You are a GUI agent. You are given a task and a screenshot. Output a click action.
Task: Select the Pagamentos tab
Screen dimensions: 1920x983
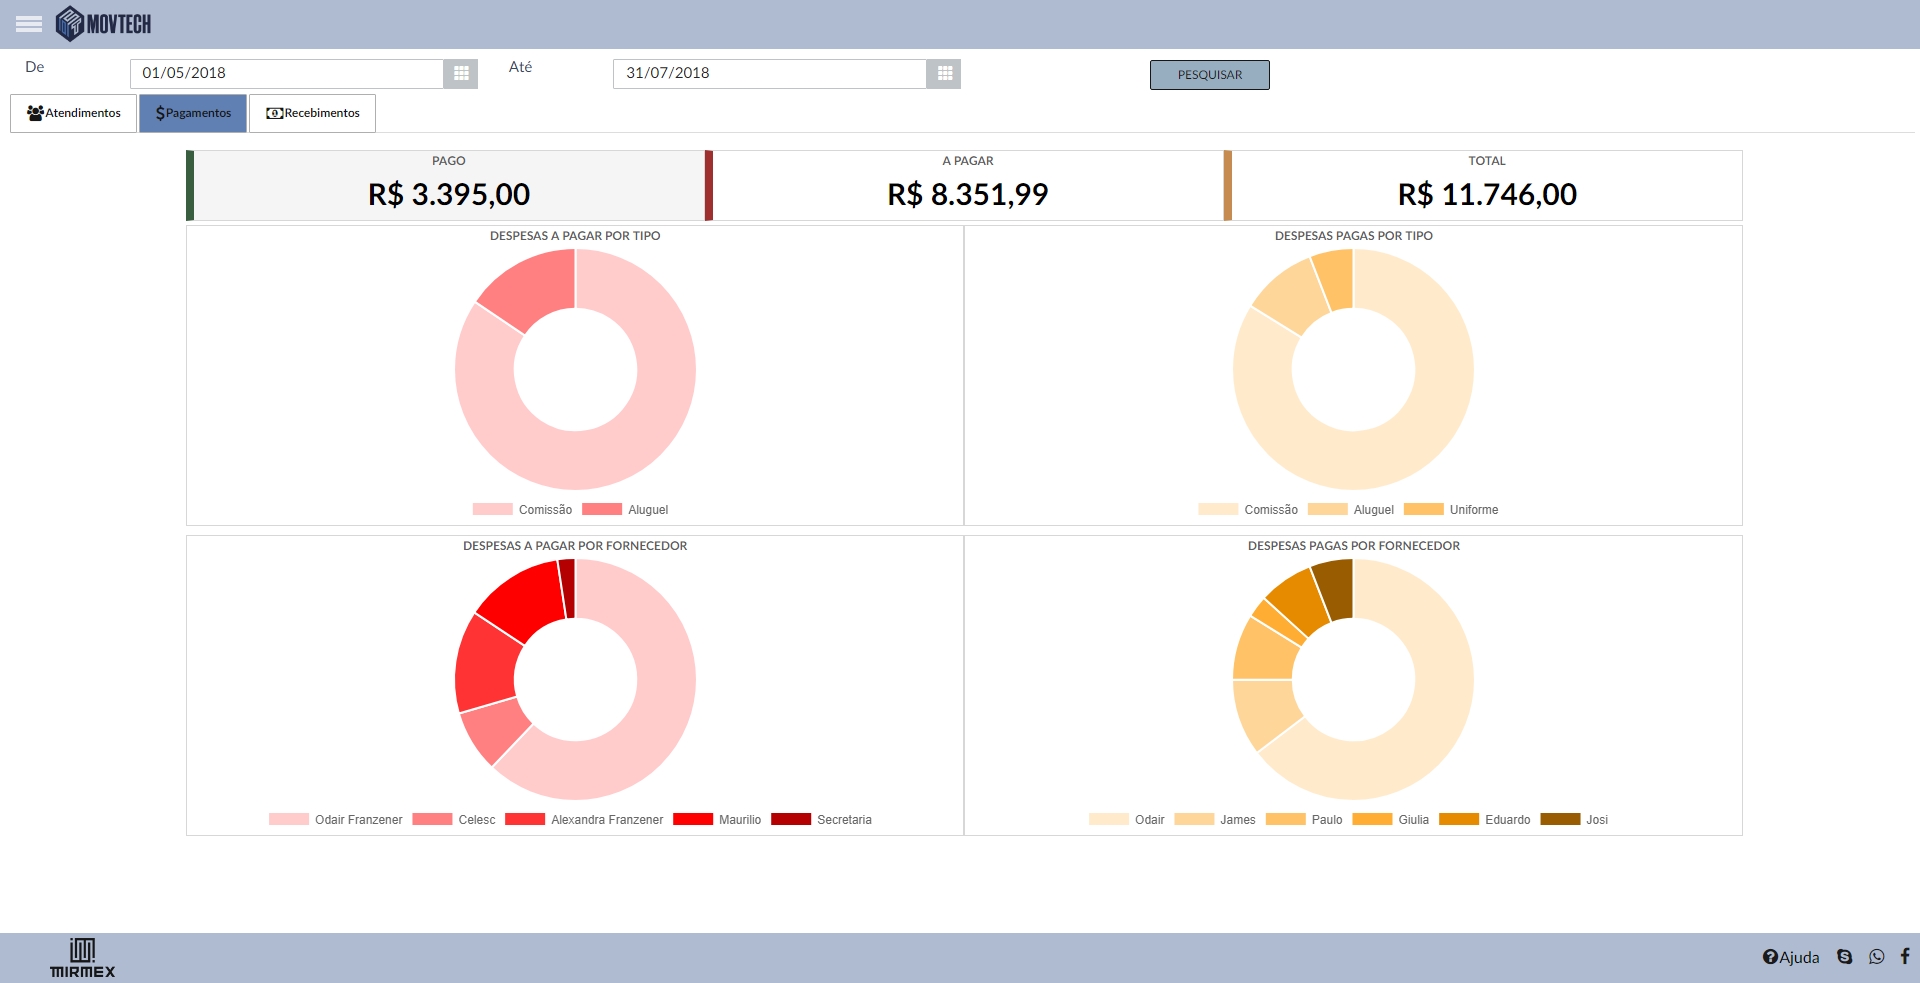193,113
